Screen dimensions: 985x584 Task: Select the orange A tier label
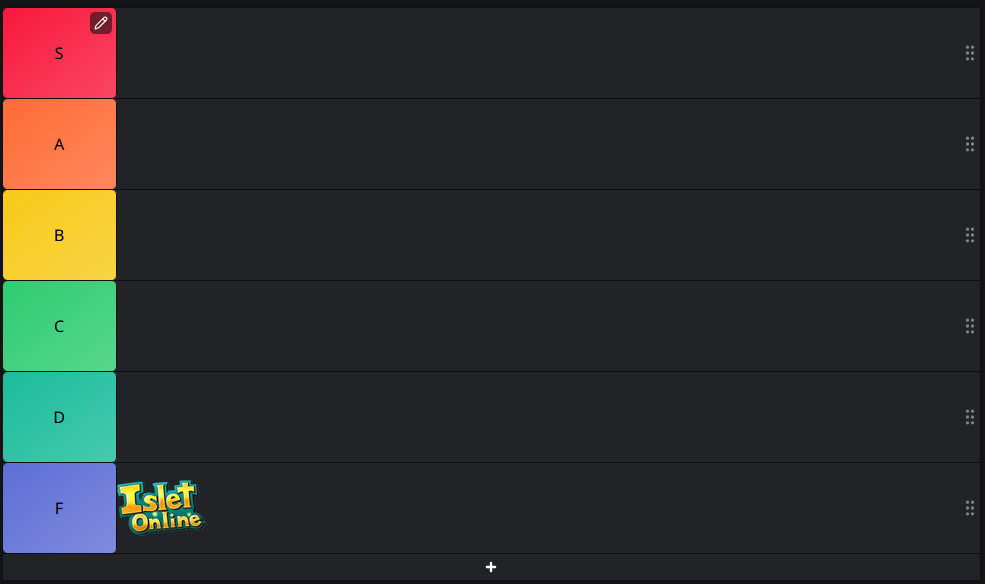[x=60, y=144]
